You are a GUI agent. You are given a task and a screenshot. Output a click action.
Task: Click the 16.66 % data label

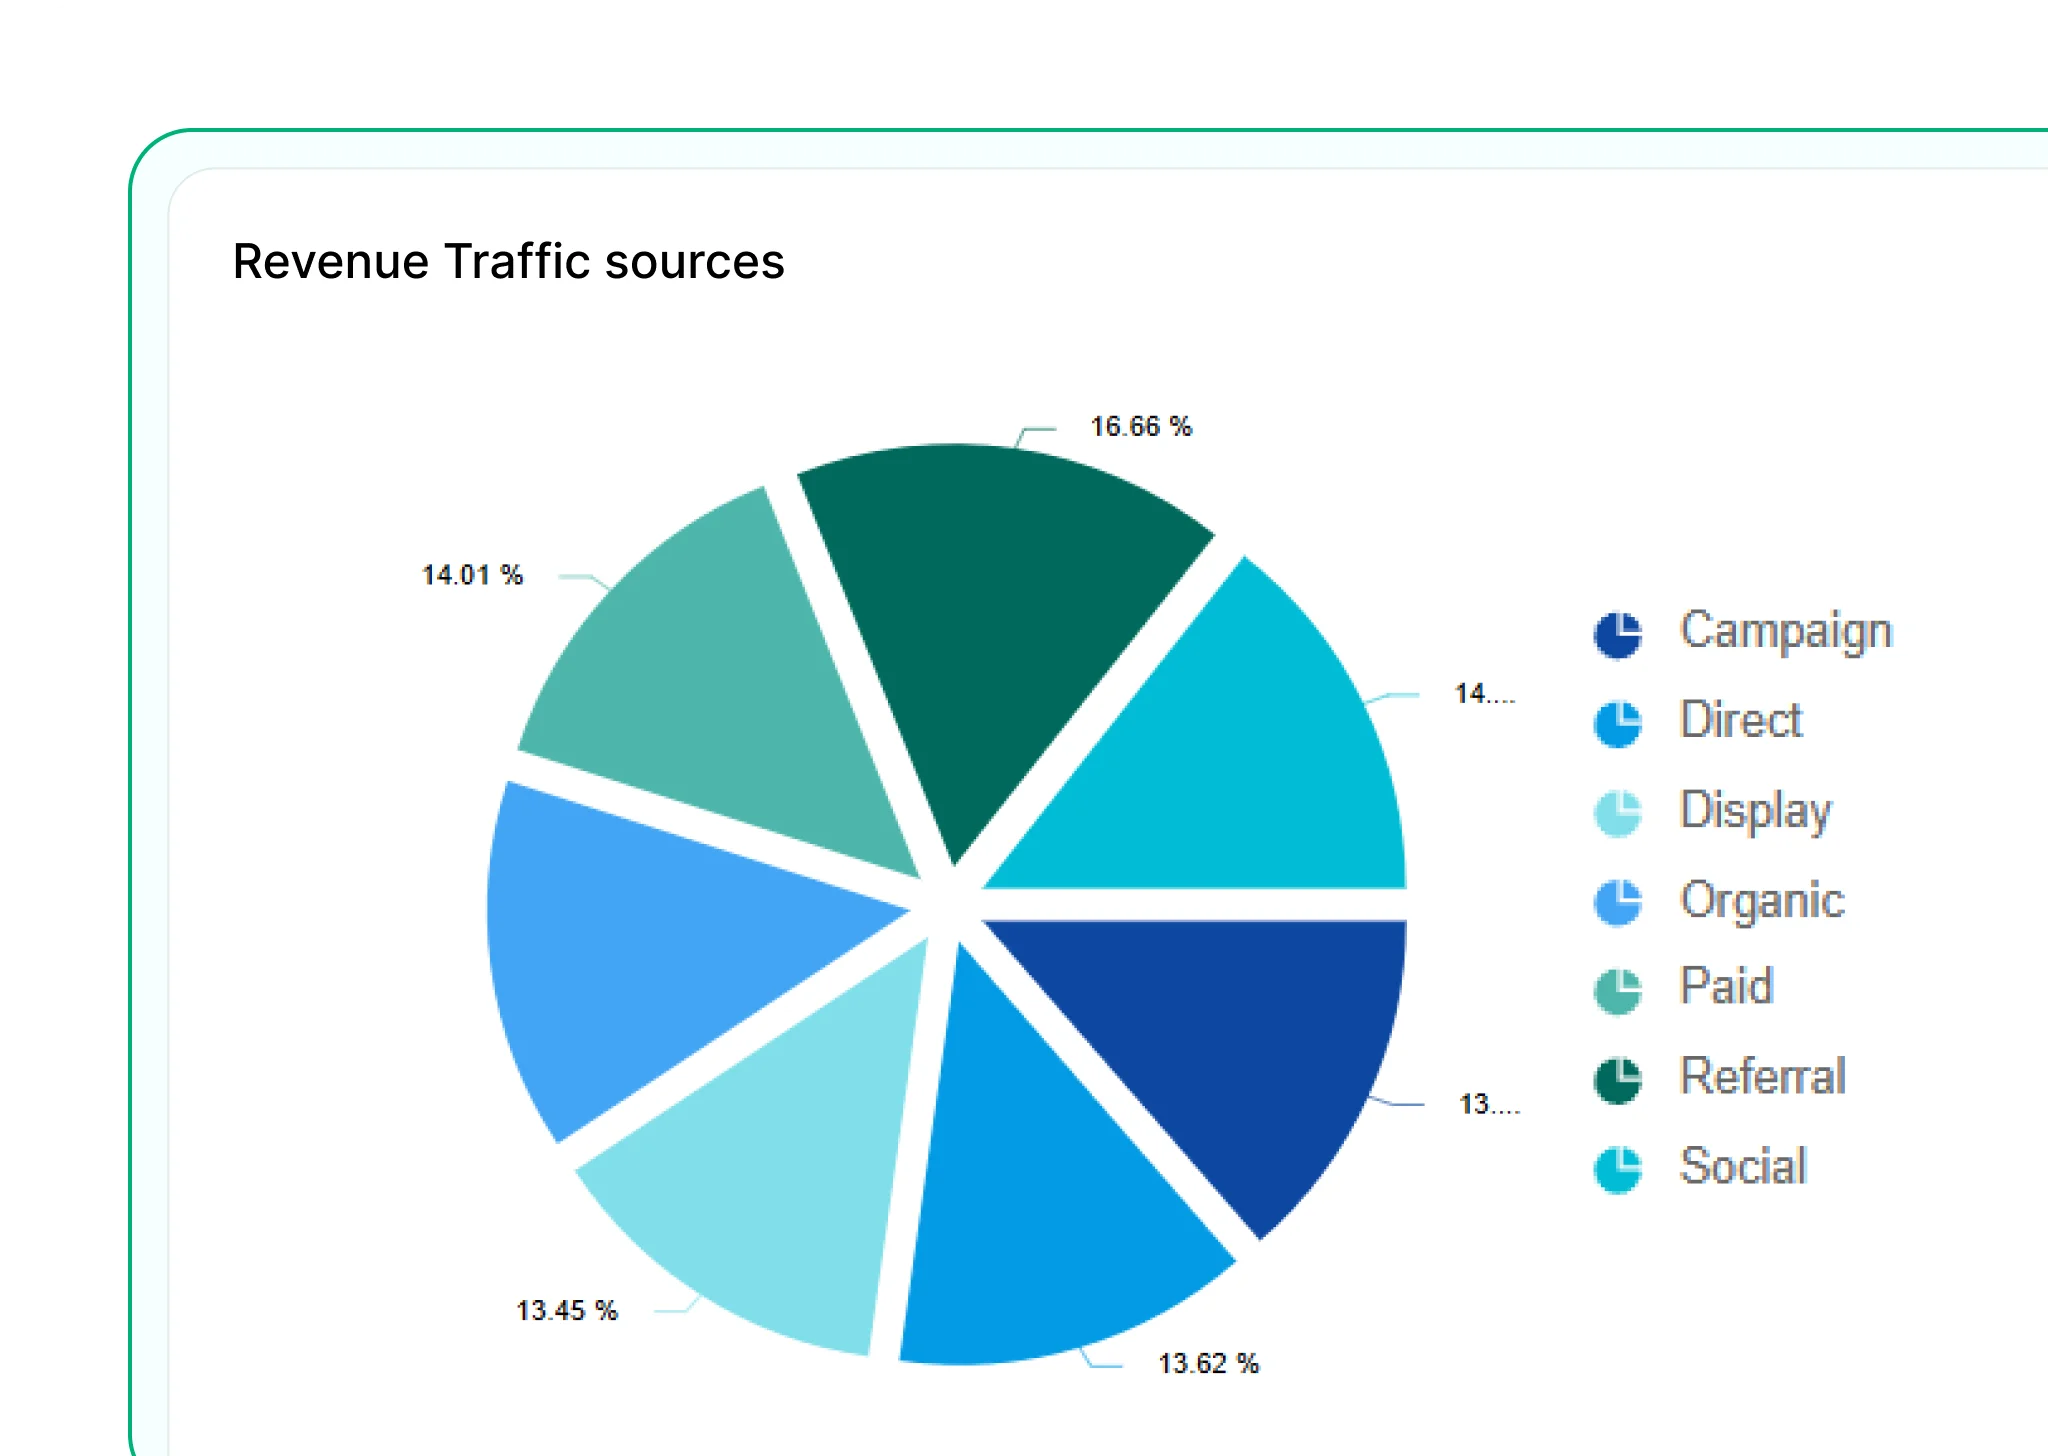tap(1141, 426)
